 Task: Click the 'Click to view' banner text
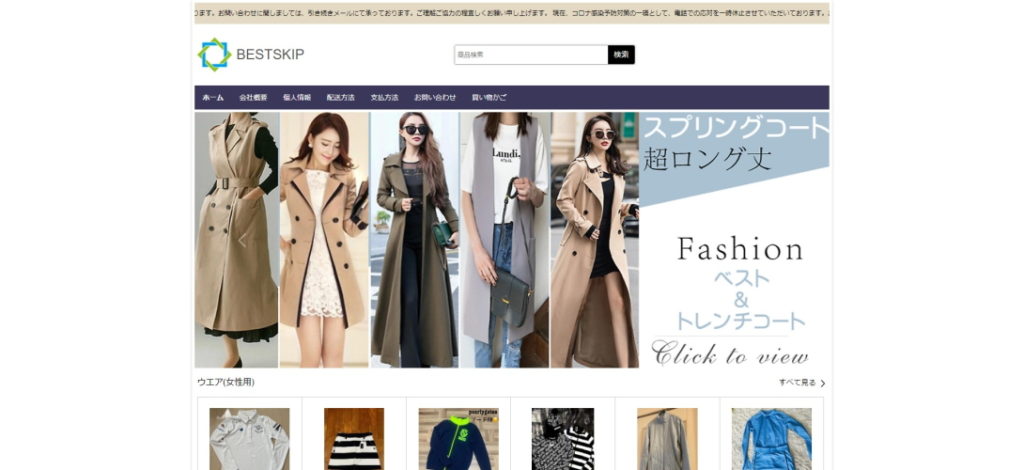[x=730, y=354]
